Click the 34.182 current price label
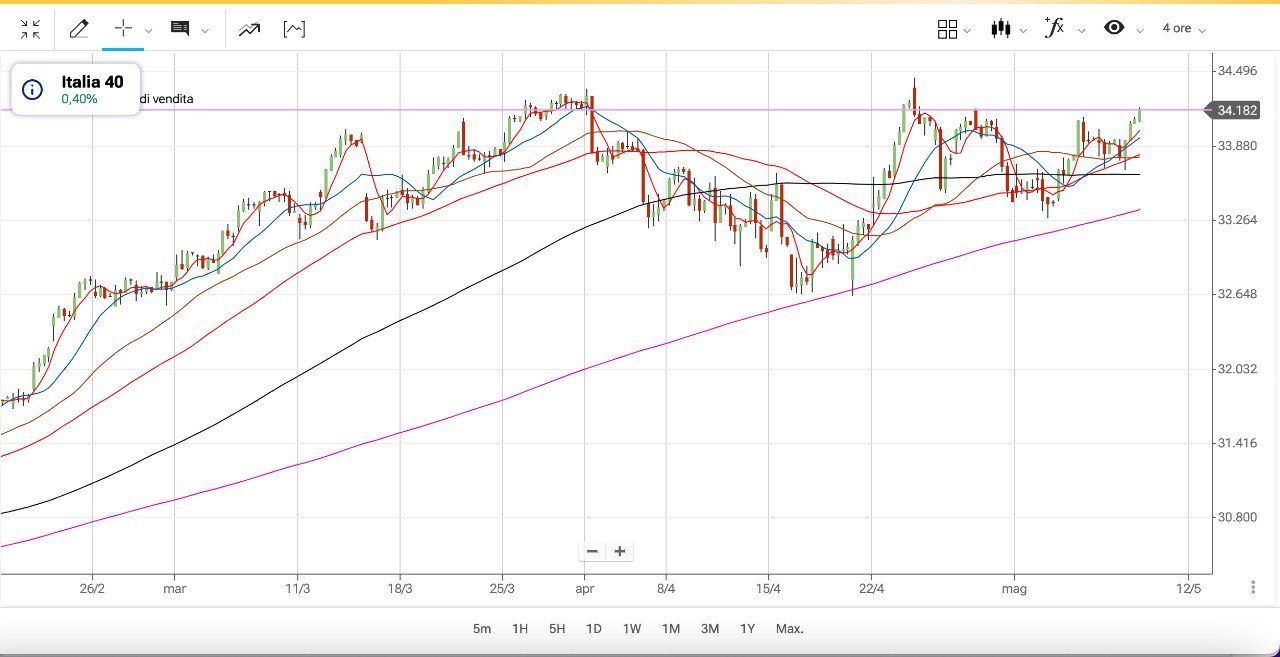The height and width of the screenshot is (657, 1280). pos(1237,110)
